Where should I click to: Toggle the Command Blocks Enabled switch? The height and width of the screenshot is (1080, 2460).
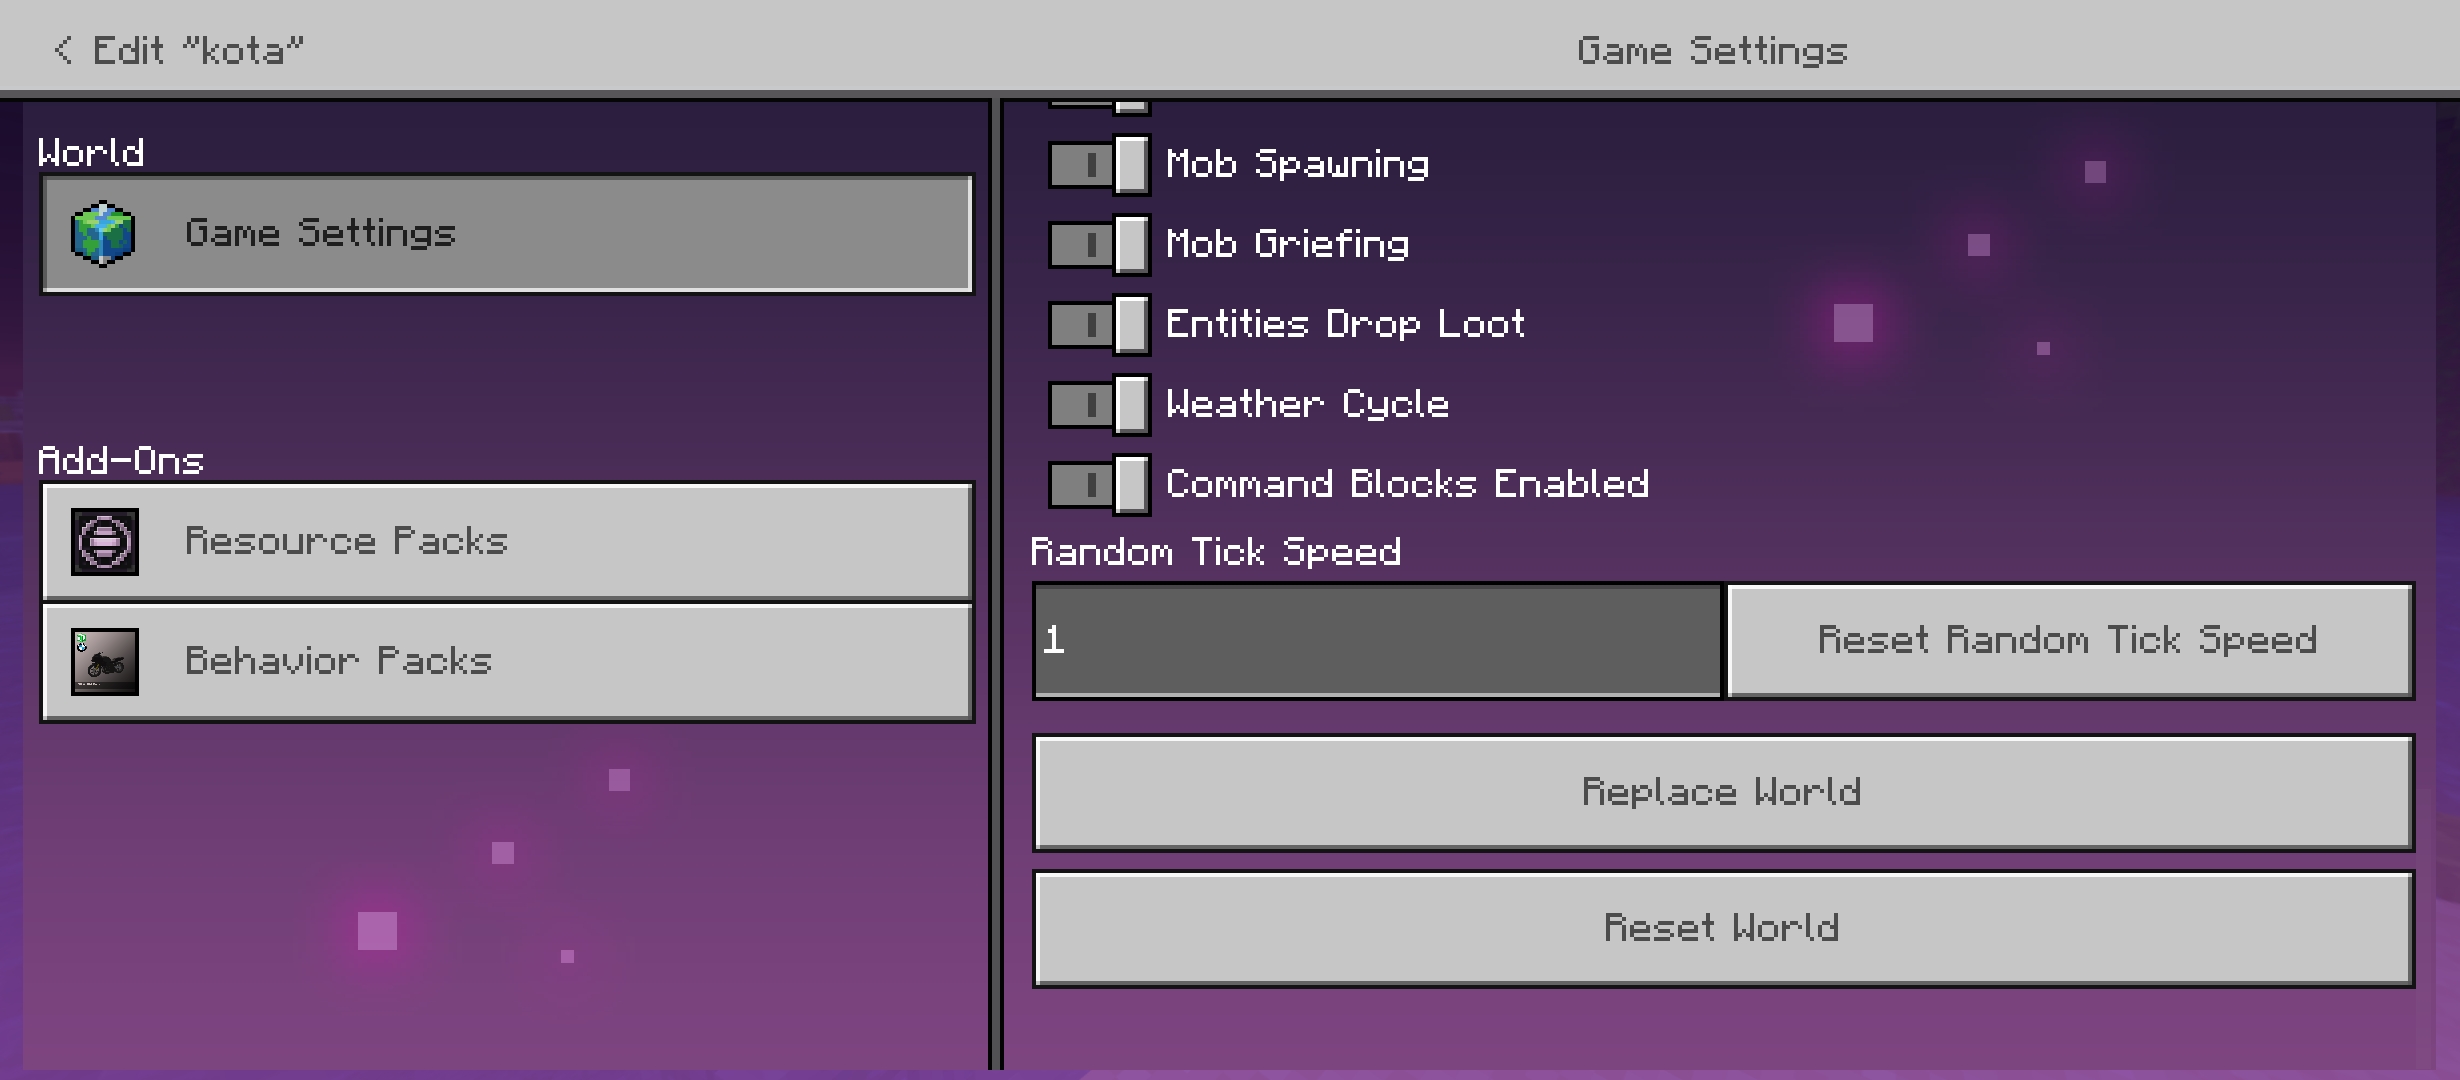pyautogui.click(x=1099, y=484)
